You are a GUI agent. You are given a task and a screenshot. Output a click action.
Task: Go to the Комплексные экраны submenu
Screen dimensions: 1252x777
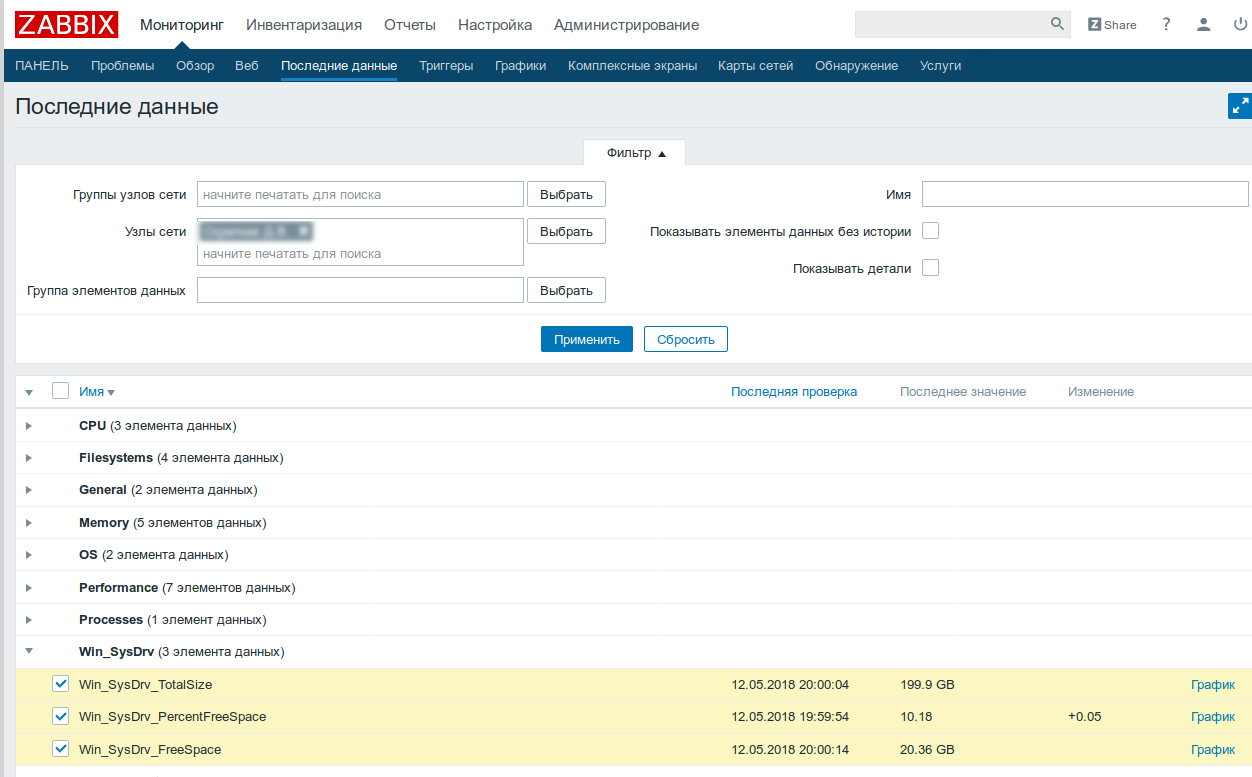point(633,66)
